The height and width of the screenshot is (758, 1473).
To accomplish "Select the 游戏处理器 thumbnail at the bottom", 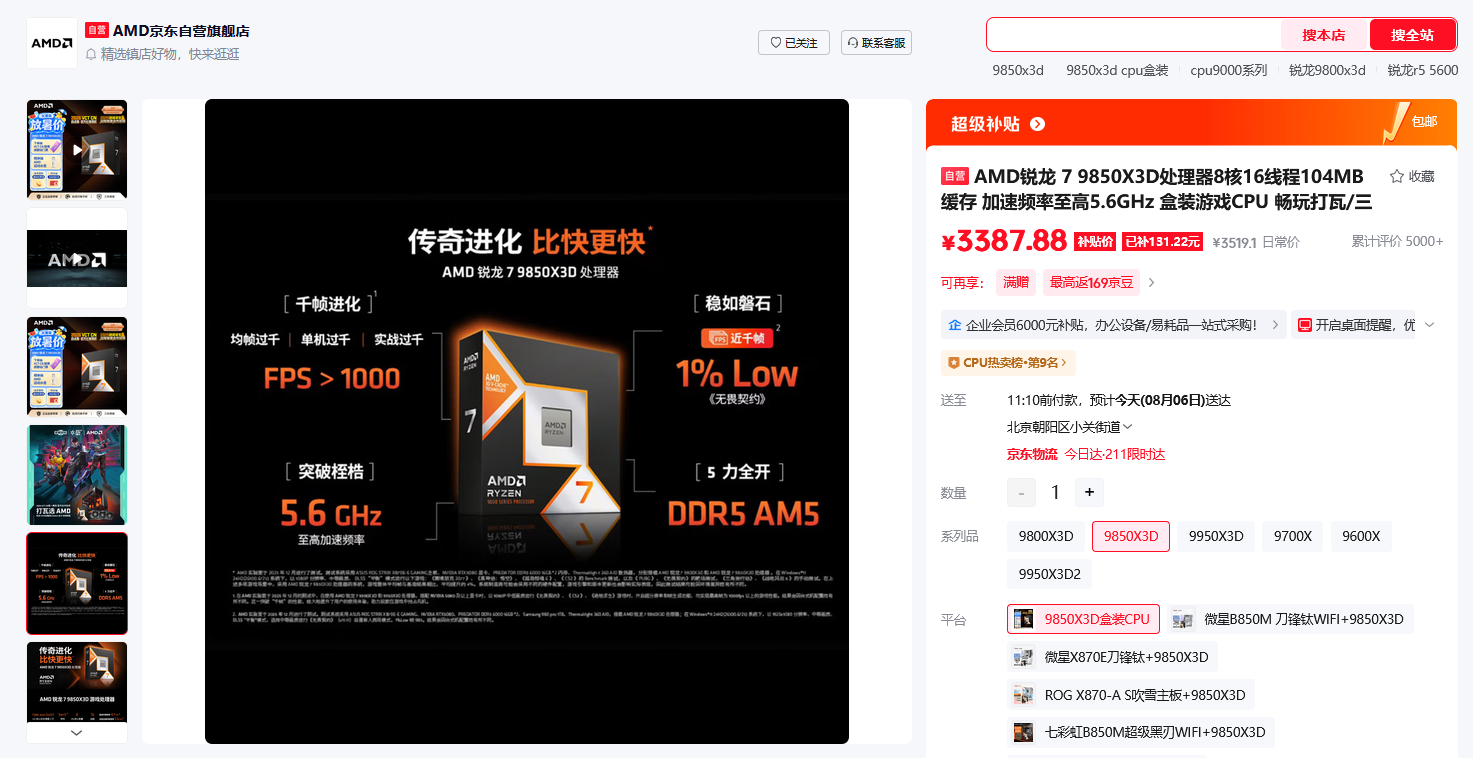I will (x=77, y=682).
